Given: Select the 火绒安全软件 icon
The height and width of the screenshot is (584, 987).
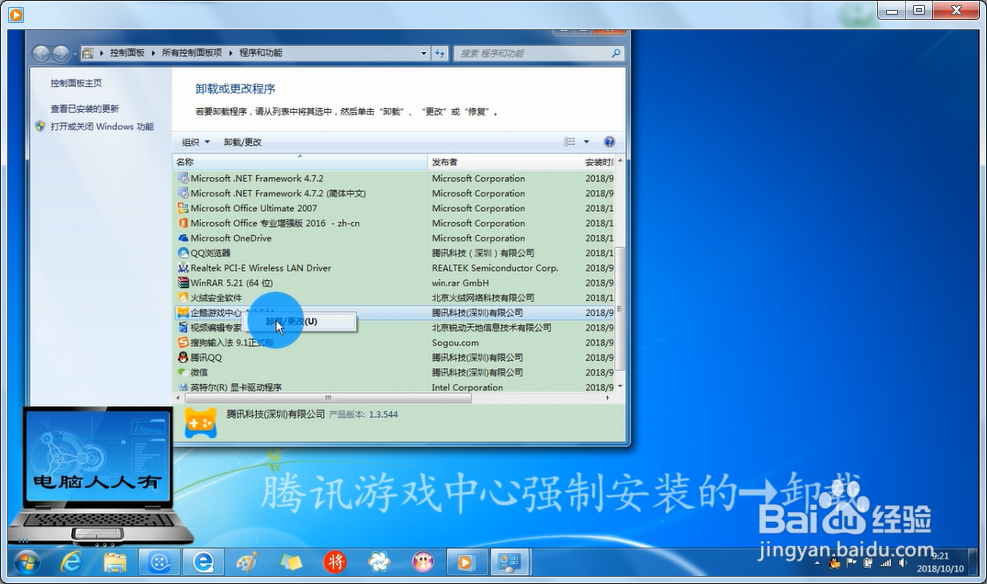Looking at the screenshot, I should (183, 298).
